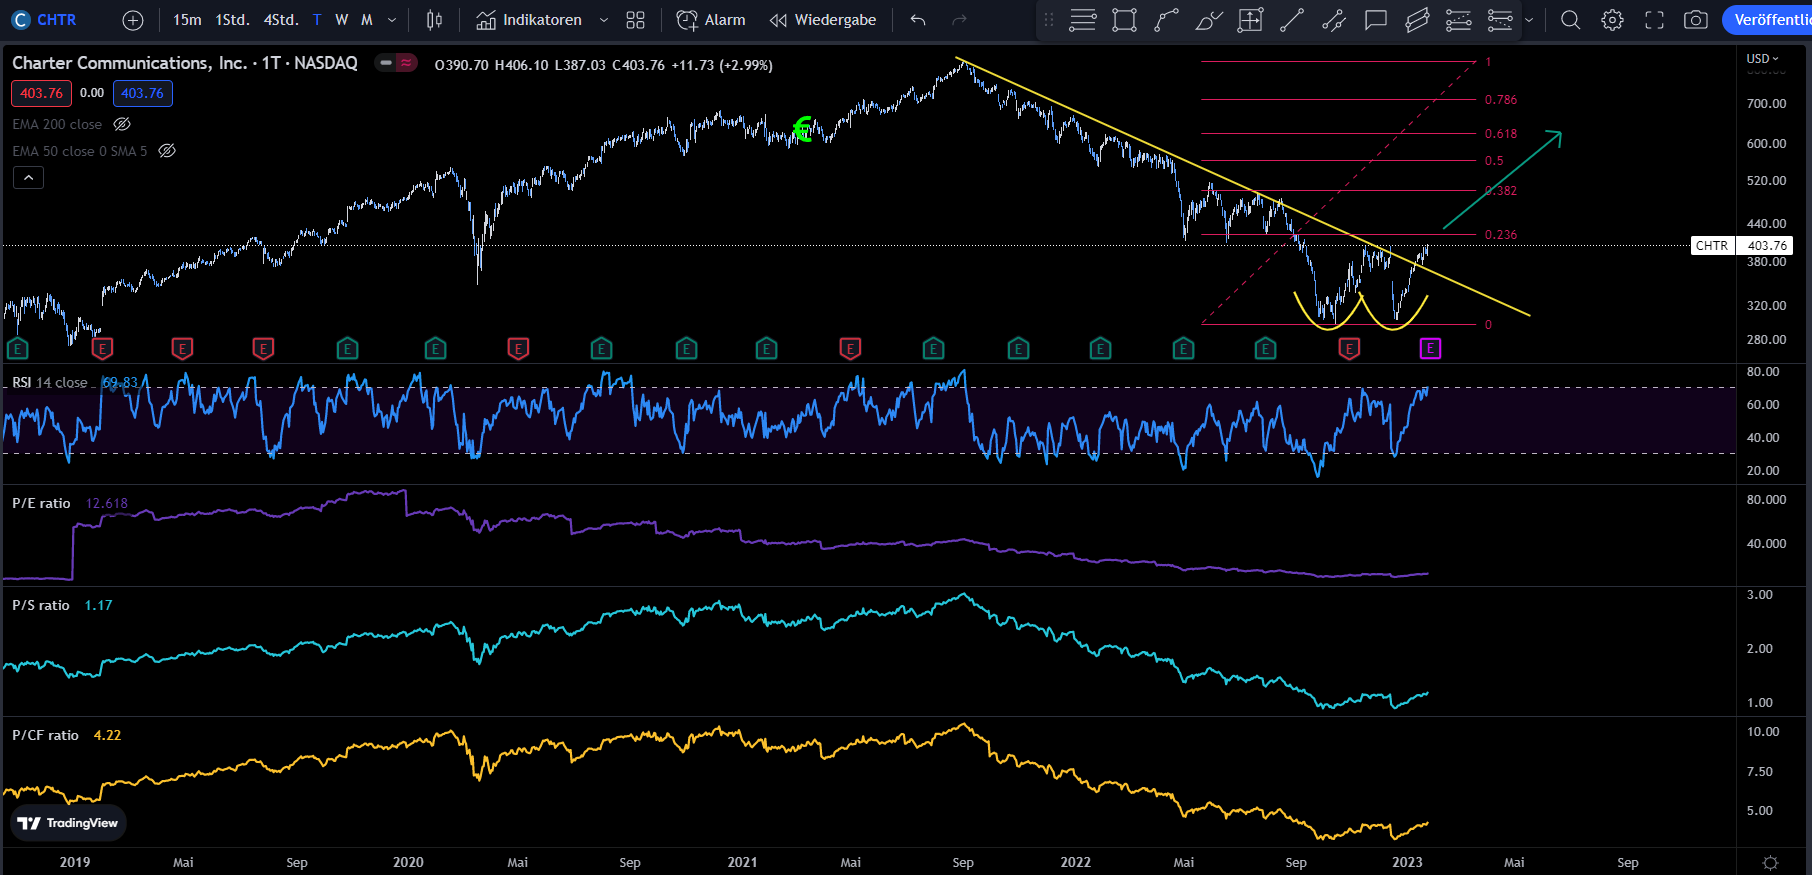Open the indicator templates grid icon
Image resolution: width=1812 pixels, height=875 pixels.
click(x=635, y=20)
